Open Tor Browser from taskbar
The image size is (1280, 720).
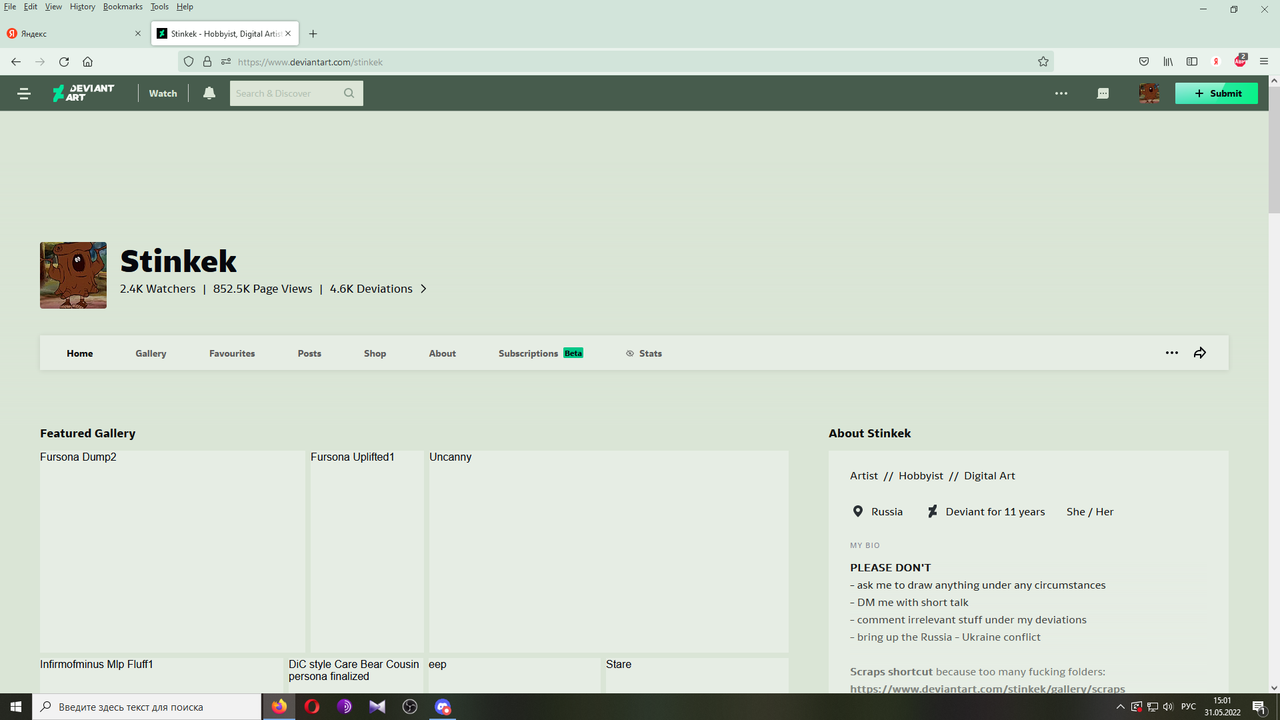pos(345,707)
